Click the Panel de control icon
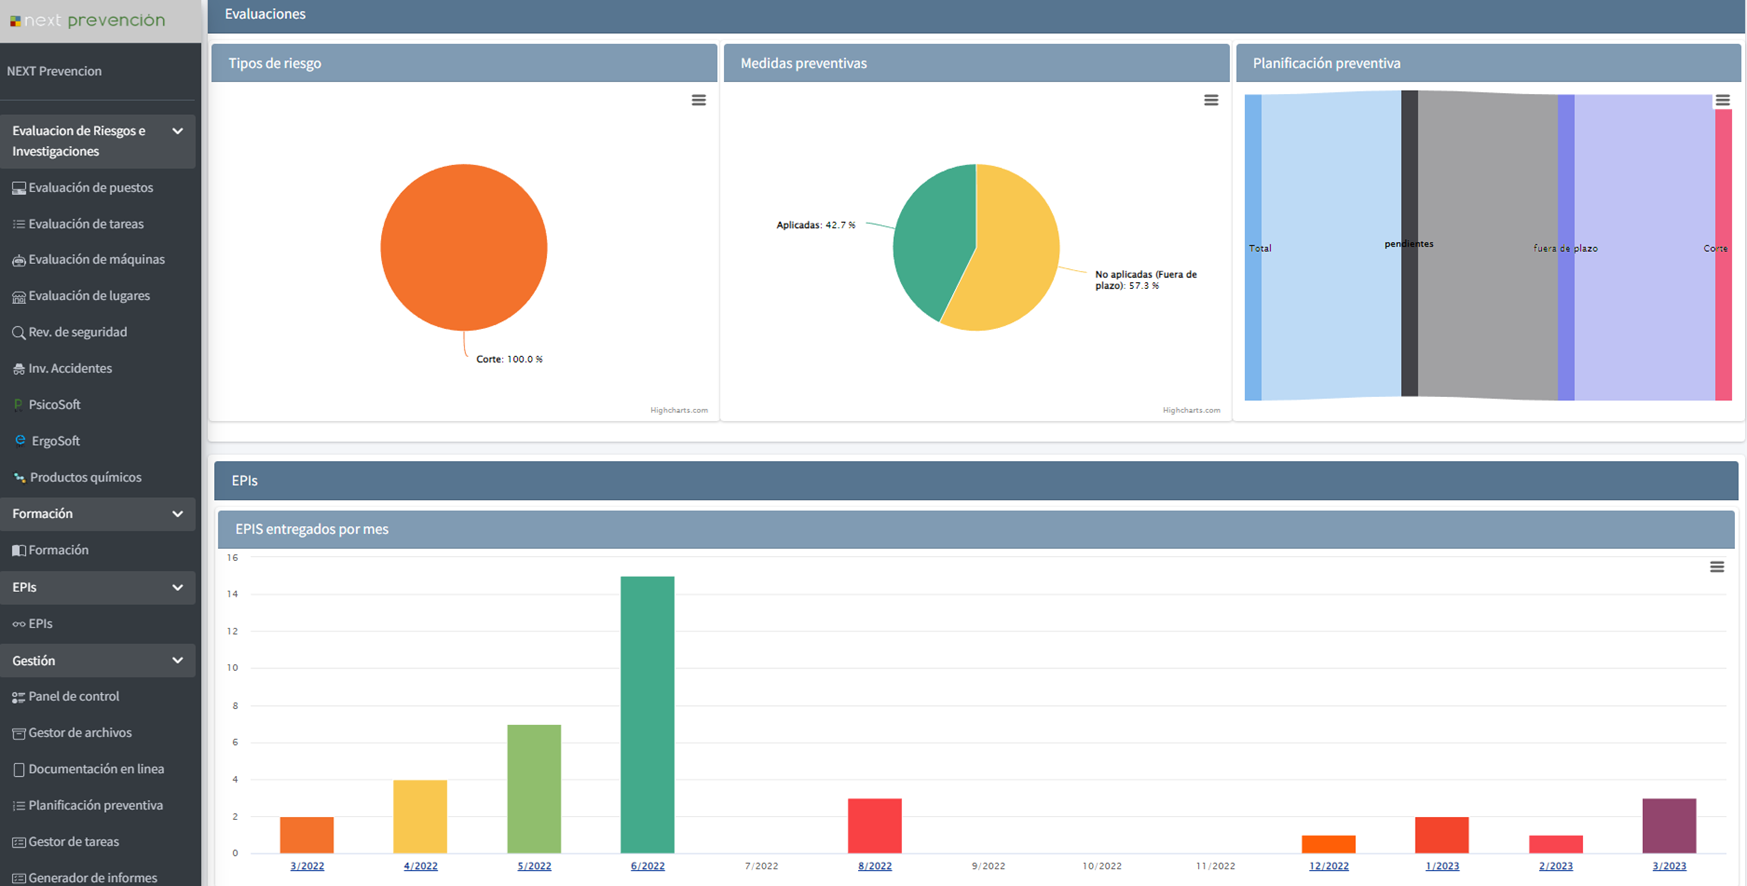Image resolution: width=1747 pixels, height=886 pixels. click(x=18, y=697)
